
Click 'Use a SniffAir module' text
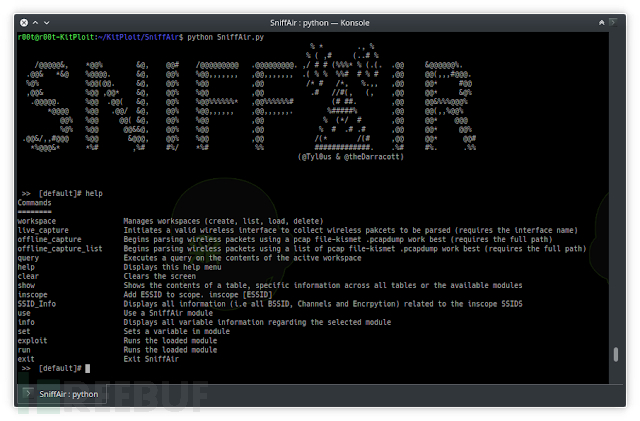[x=168, y=313]
